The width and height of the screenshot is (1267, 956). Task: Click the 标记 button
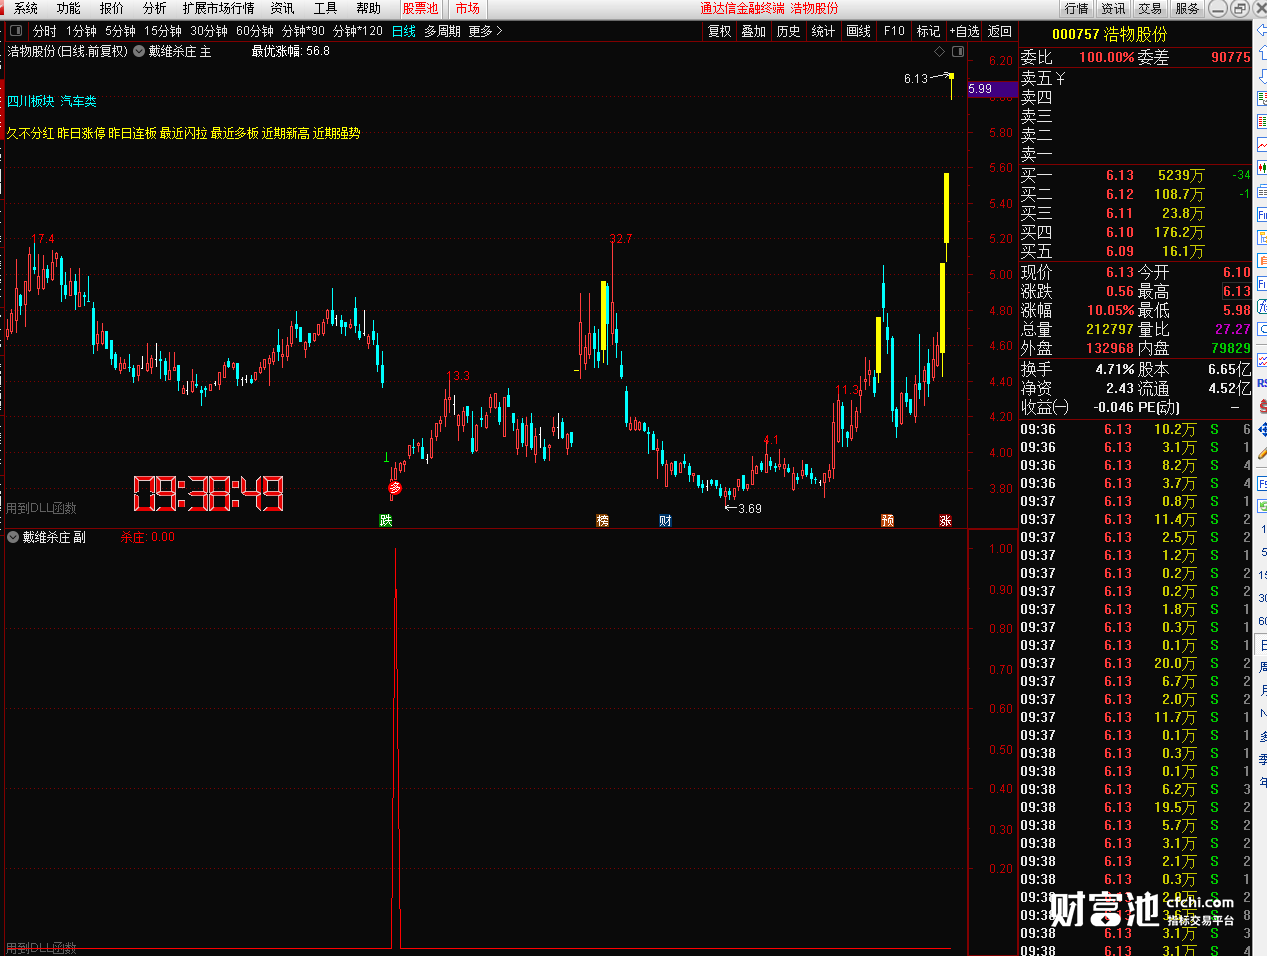pyautogui.click(x=929, y=31)
